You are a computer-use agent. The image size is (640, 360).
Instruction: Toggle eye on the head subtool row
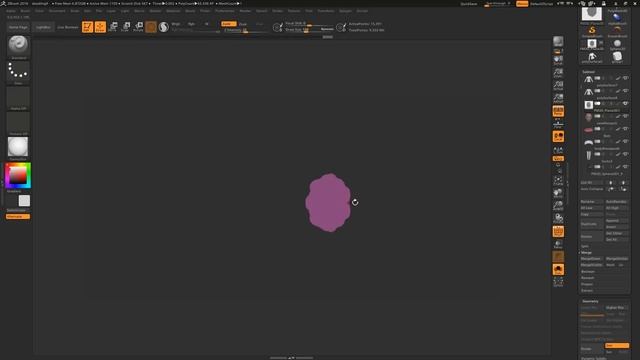point(625,116)
